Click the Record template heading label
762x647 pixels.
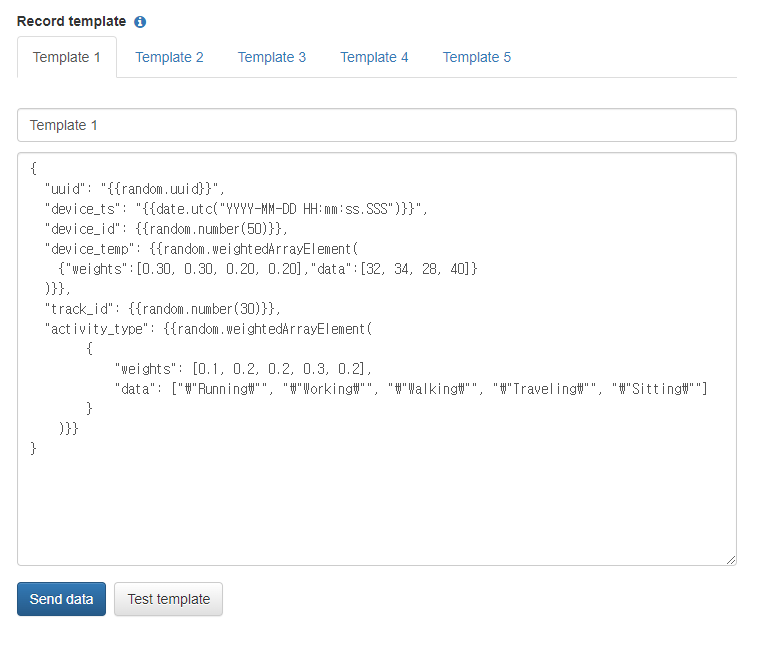[x=71, y=21]
